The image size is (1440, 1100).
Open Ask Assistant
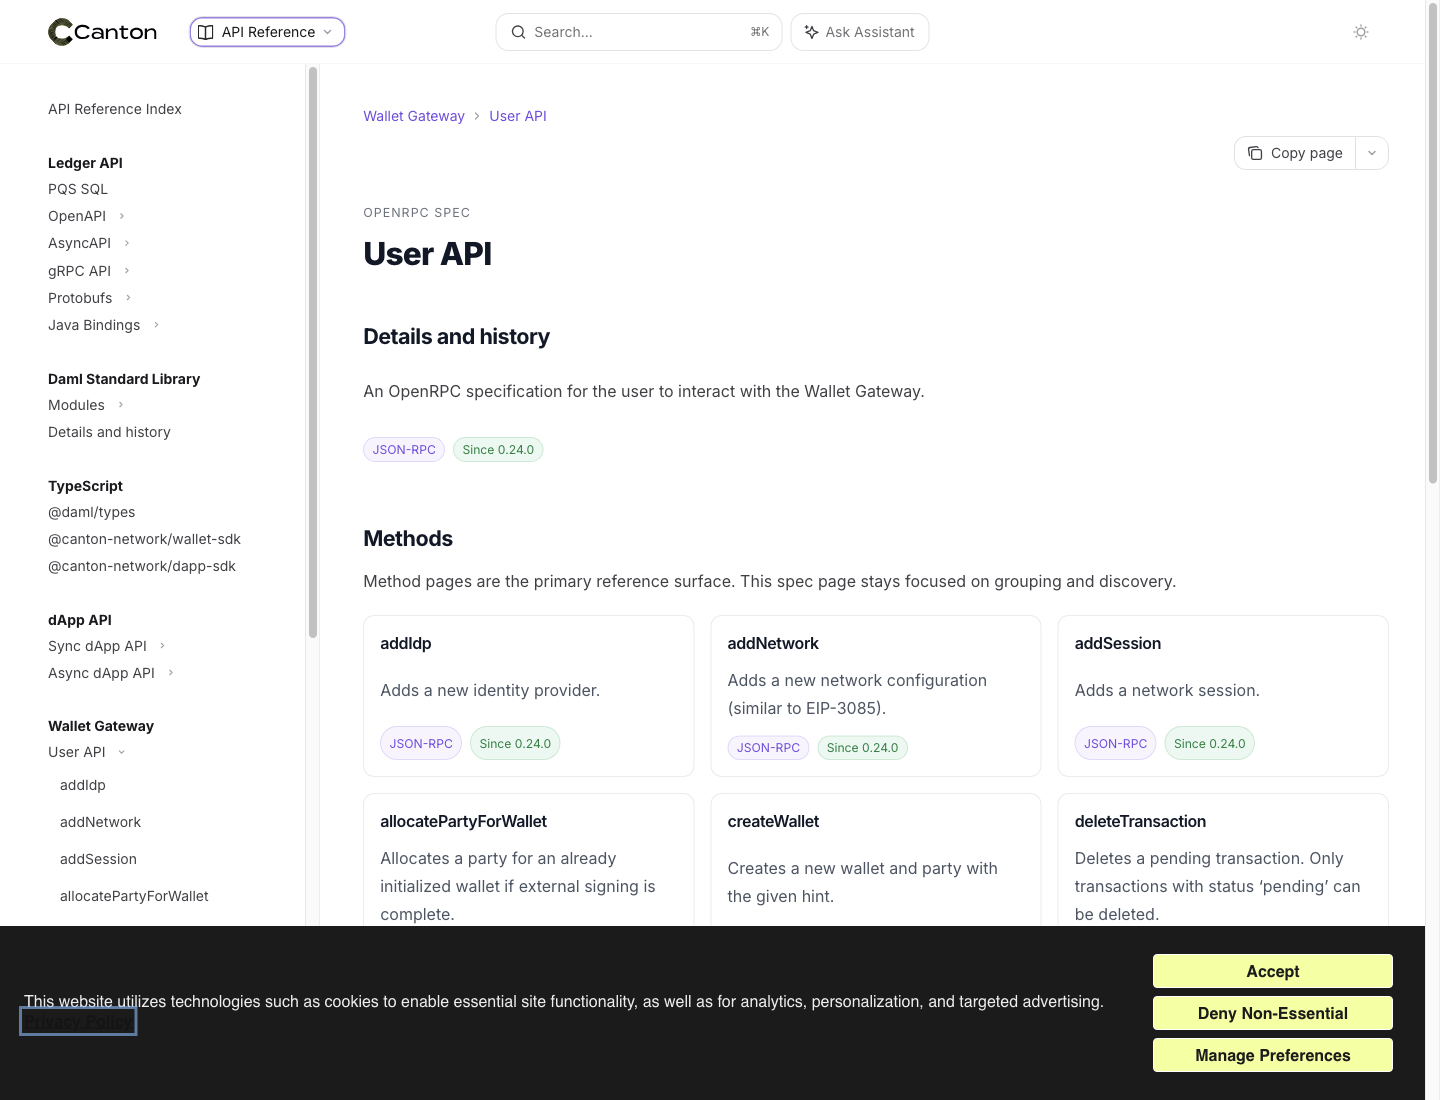coord(859,32)
